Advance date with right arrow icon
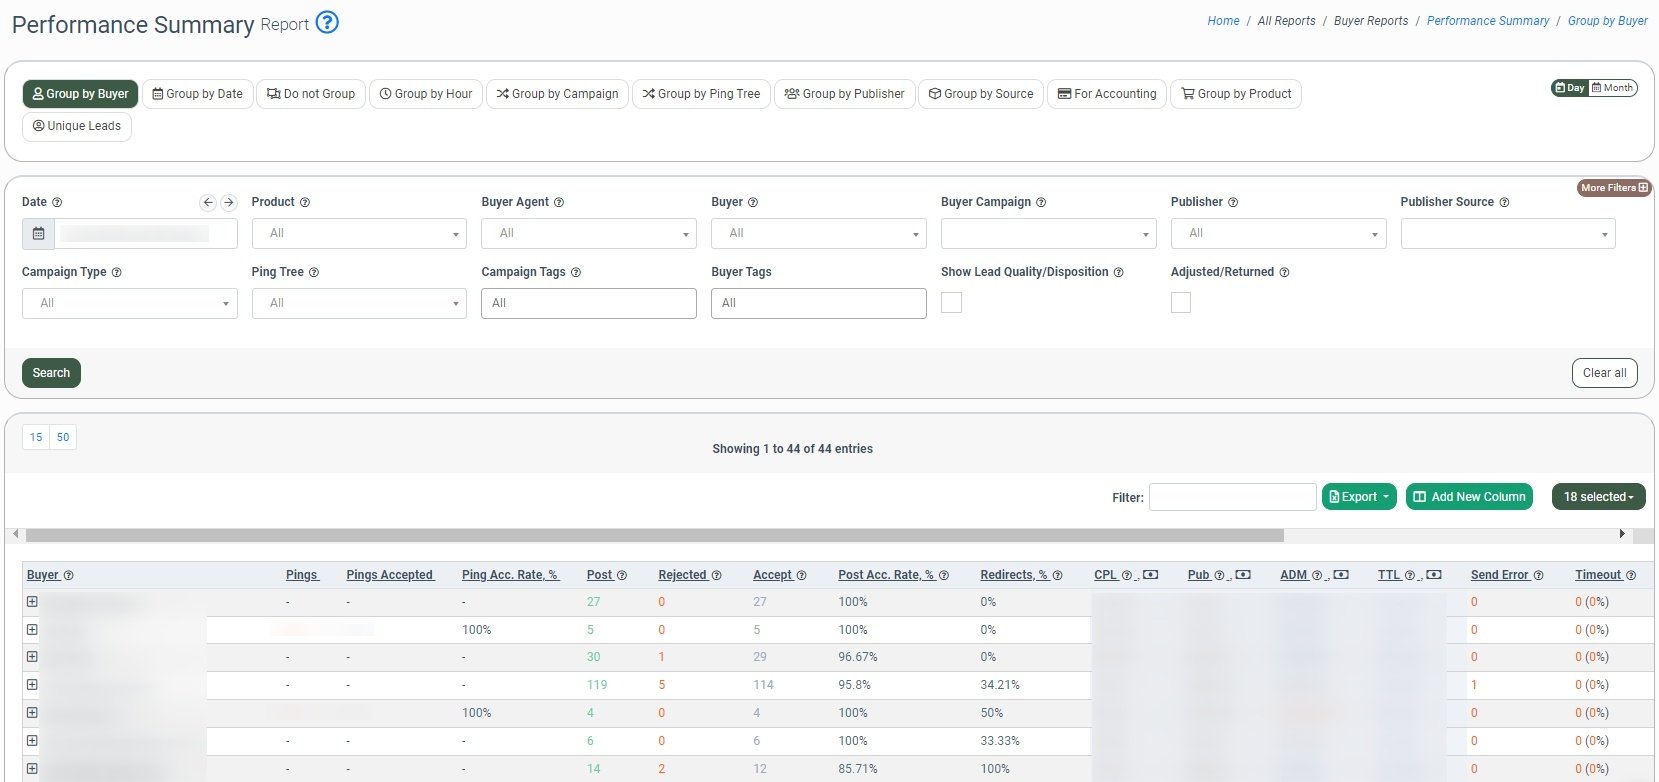This screenshot has height=782, width=1659. pos(229,202)
